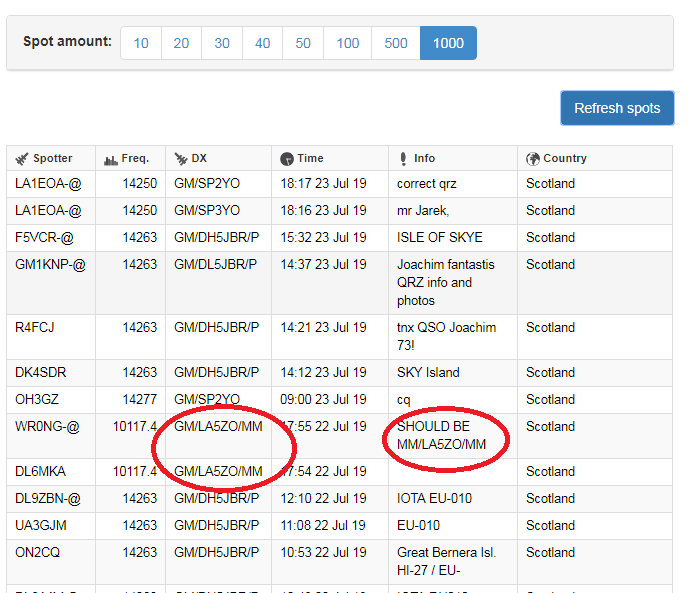This screenshot has height=593, width=687.
Task: Click DX callsign GM/SP3YO
Action: click(x=207, y=211)
